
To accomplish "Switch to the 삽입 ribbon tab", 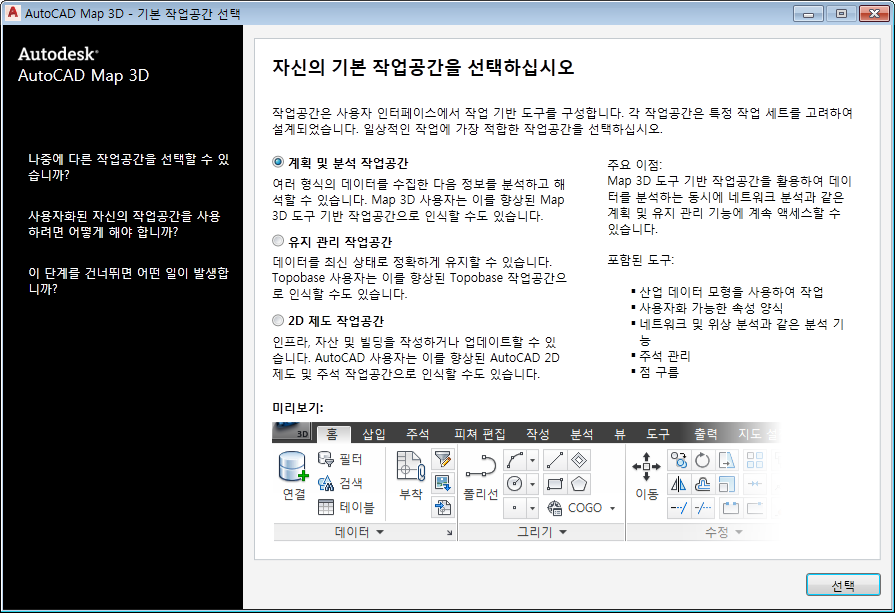I will (374, 434).
